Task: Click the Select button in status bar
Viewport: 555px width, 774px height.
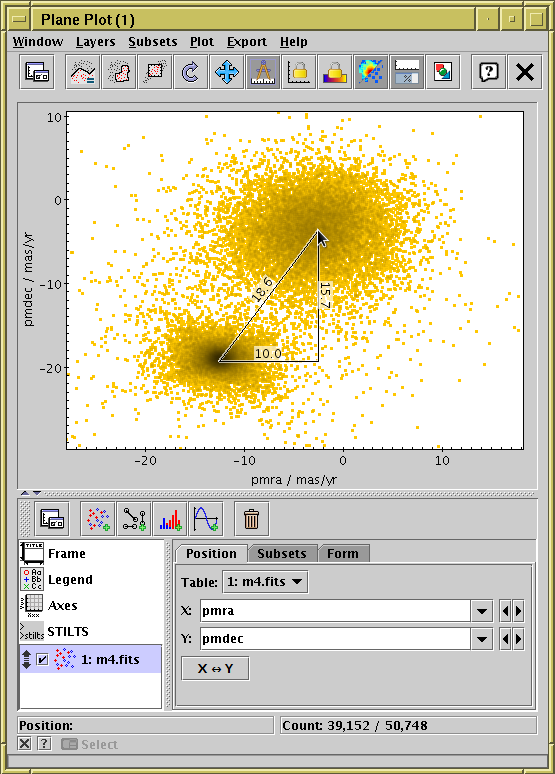Action: tap(89, 744)
